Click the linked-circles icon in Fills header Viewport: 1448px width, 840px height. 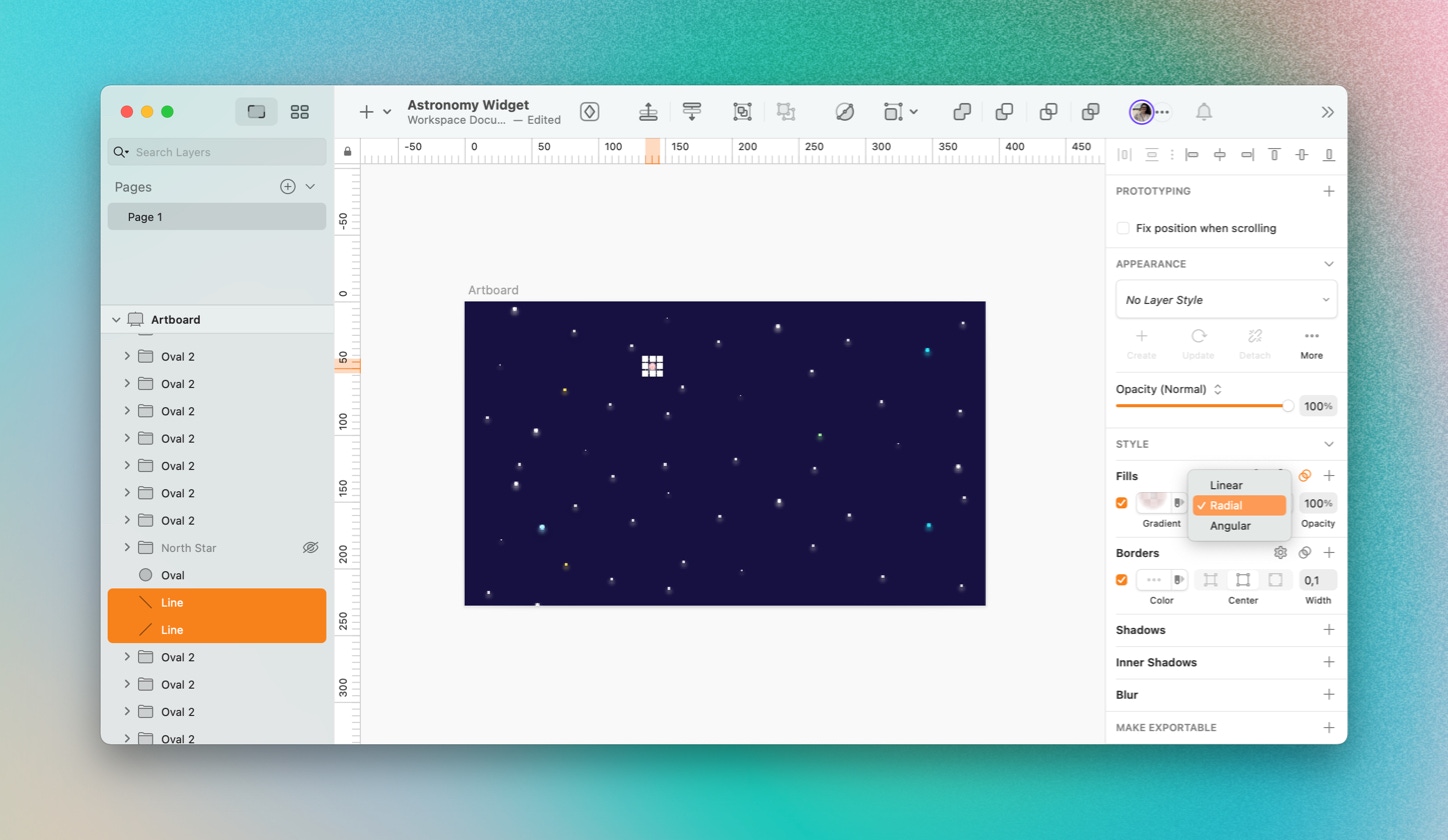pyautogui.click(x=1305, y=476)
